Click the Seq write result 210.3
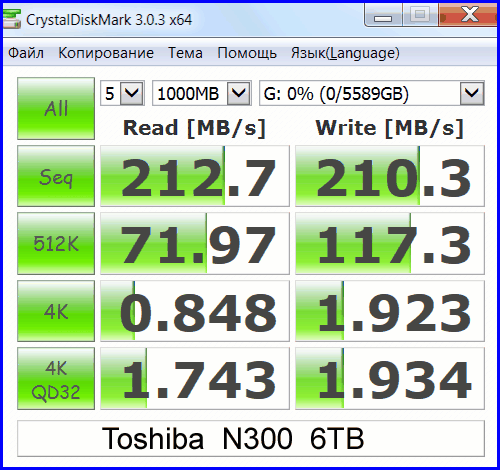The image size is (500, 470). (390, 176)
